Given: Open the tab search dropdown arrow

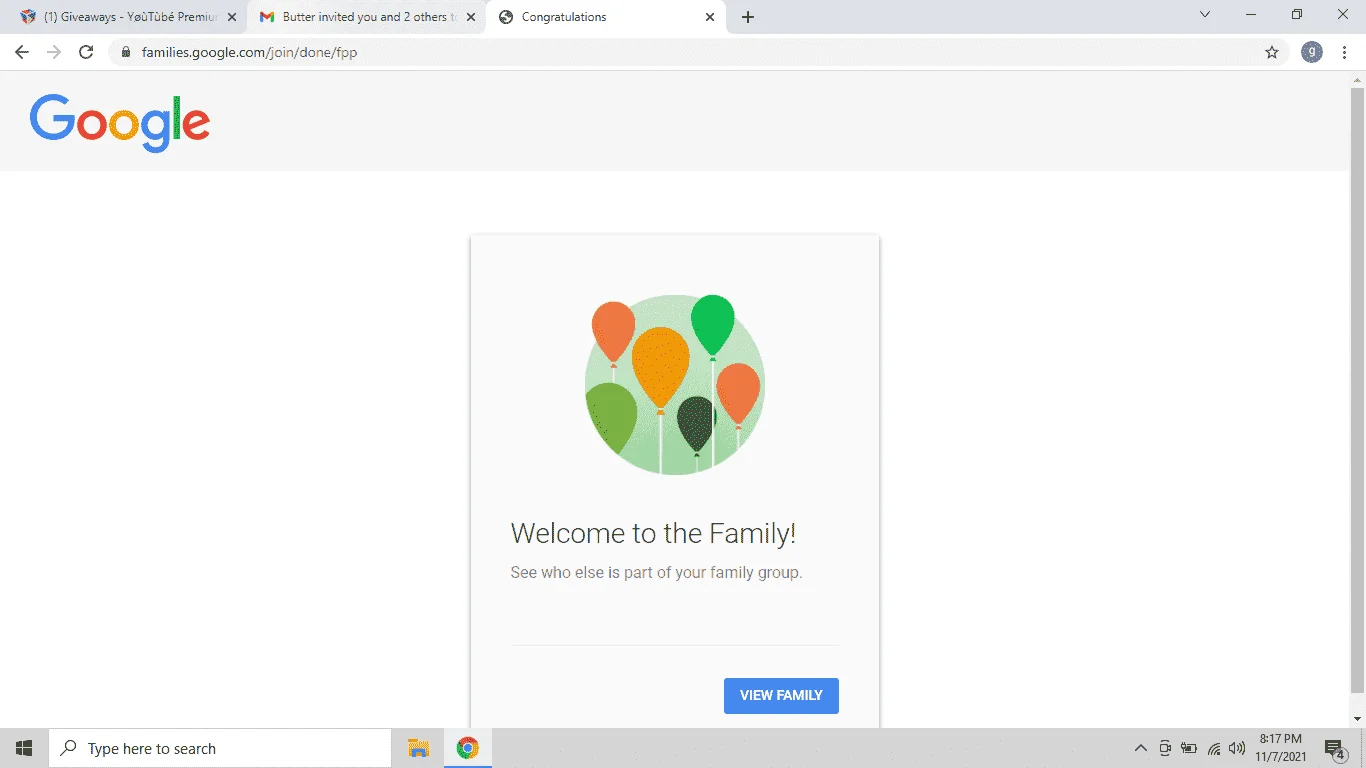Looking at the screenshot, I should [x=1205, y=14].
